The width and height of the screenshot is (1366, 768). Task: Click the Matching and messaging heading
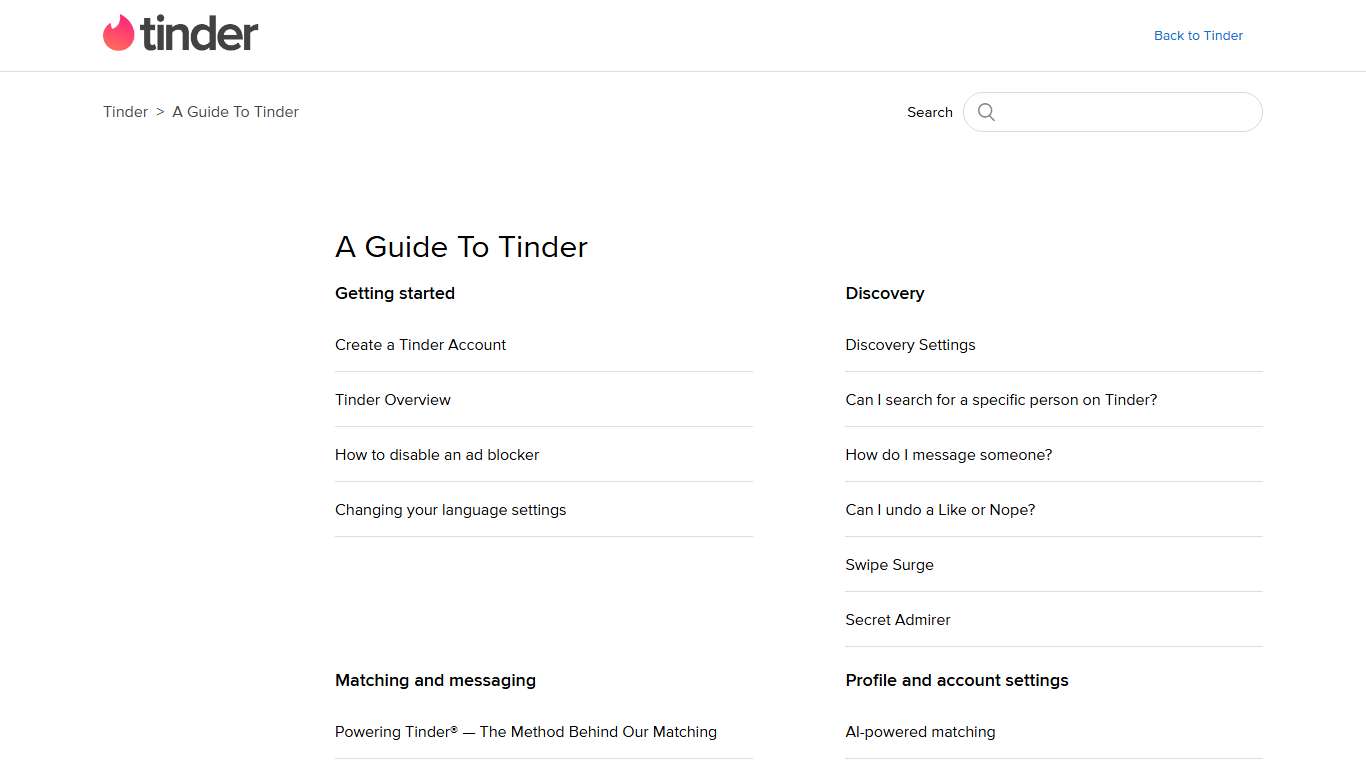[x=435, y=680]
